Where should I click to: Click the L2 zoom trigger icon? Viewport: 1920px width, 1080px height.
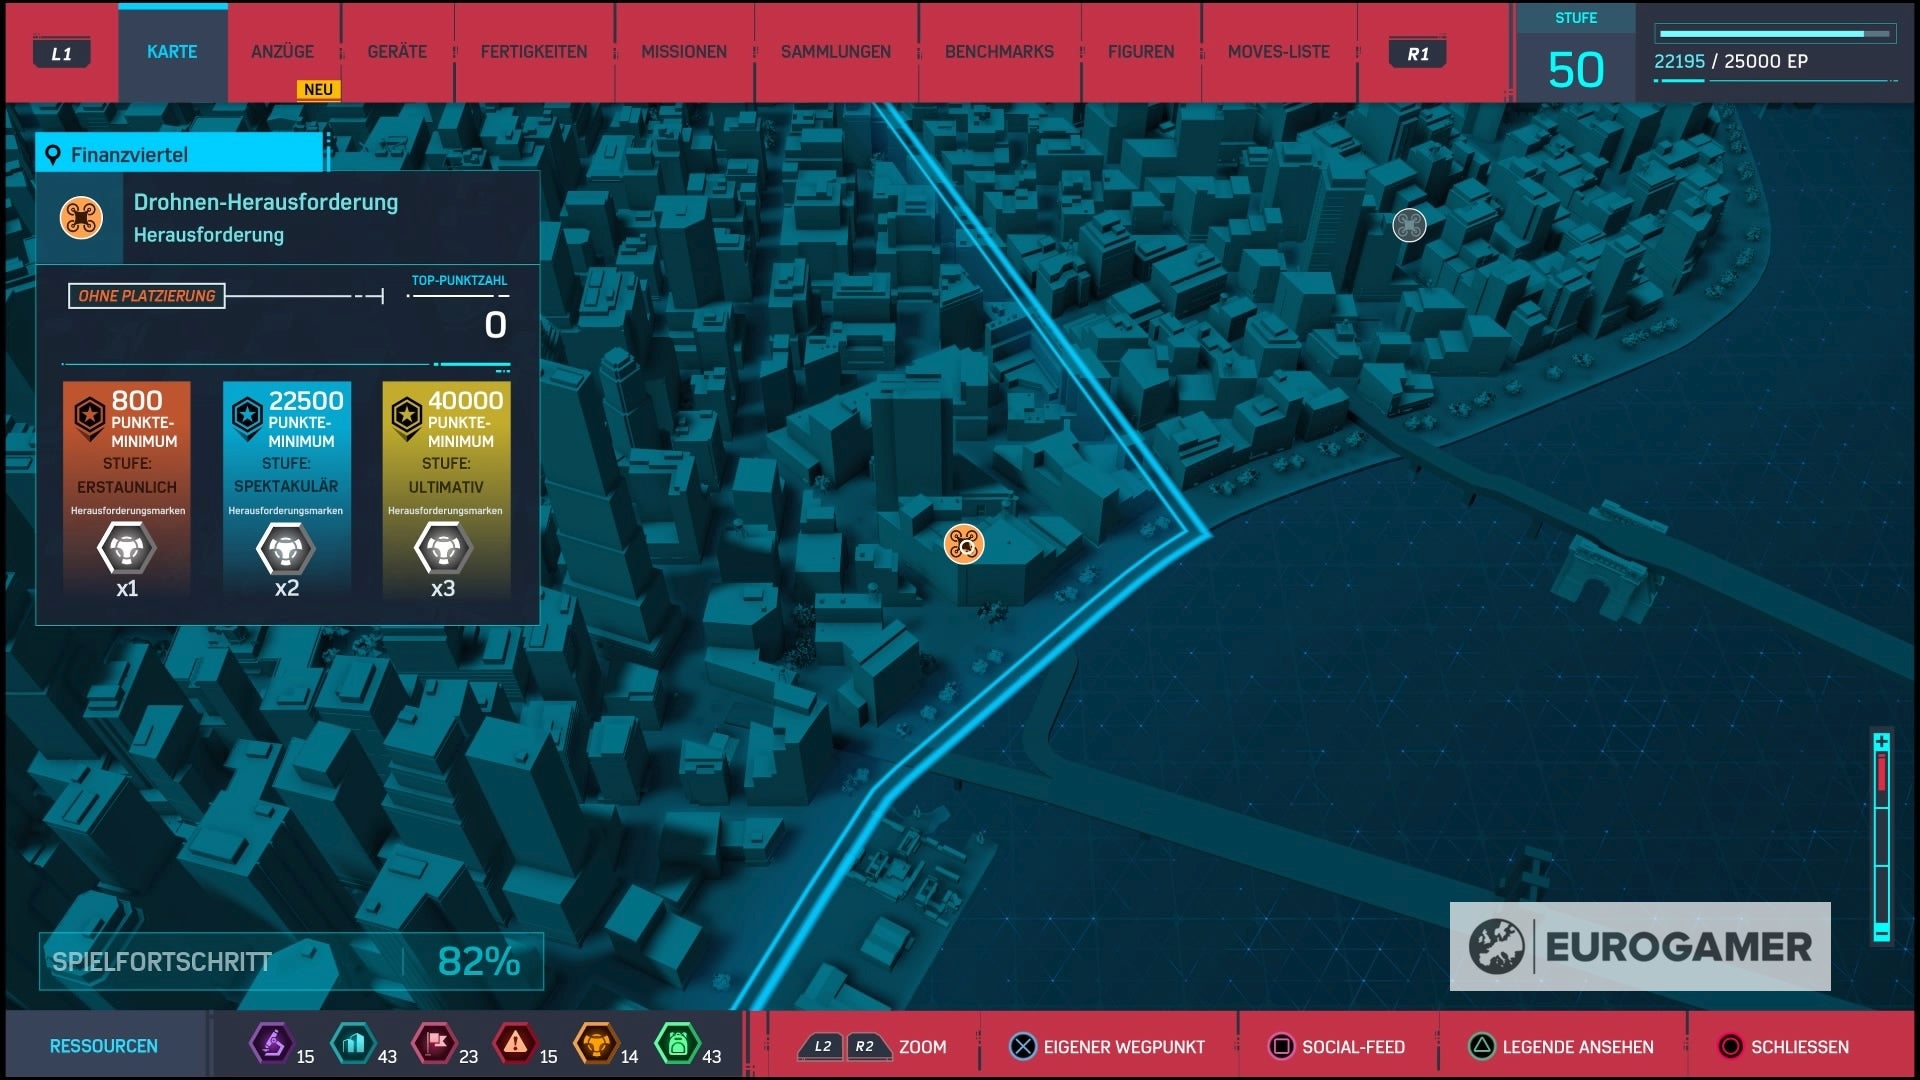(820, 1046)
